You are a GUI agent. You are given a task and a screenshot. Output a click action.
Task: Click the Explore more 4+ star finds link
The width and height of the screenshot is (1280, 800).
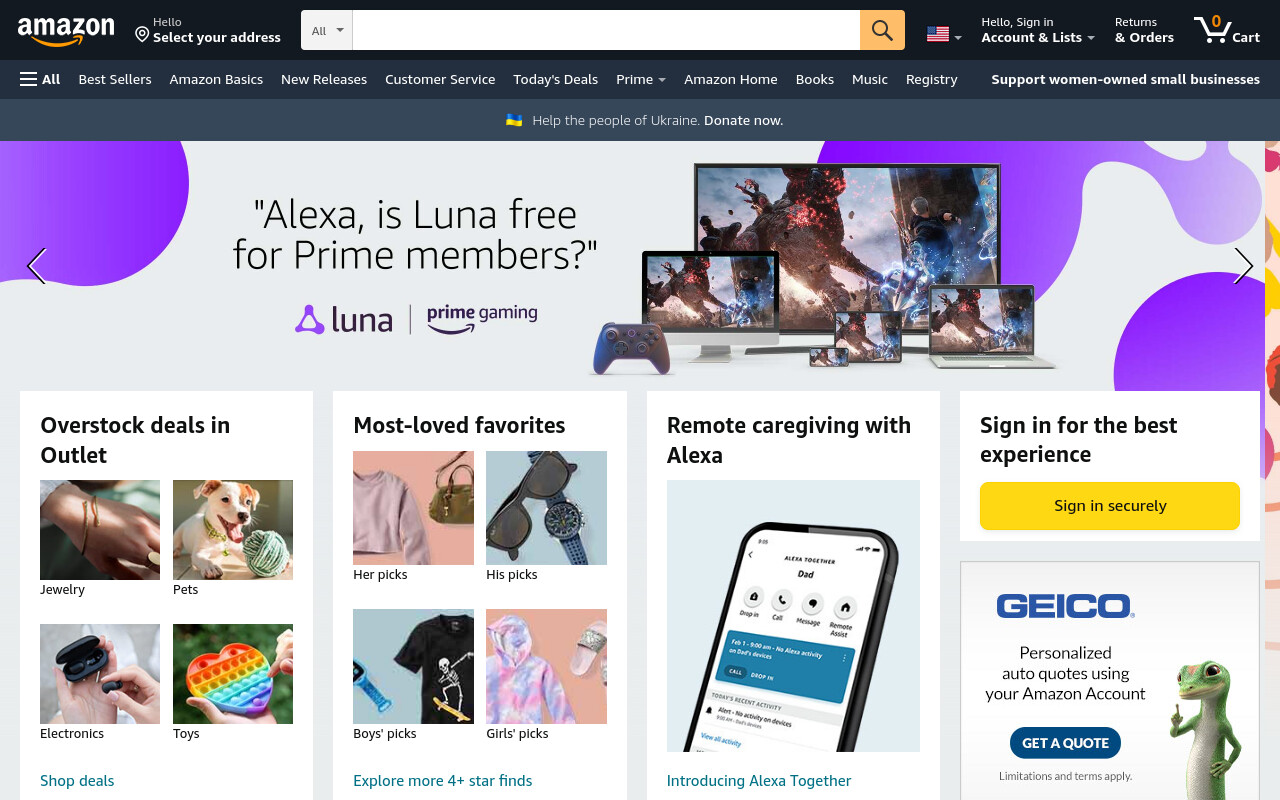click(443, 781)
